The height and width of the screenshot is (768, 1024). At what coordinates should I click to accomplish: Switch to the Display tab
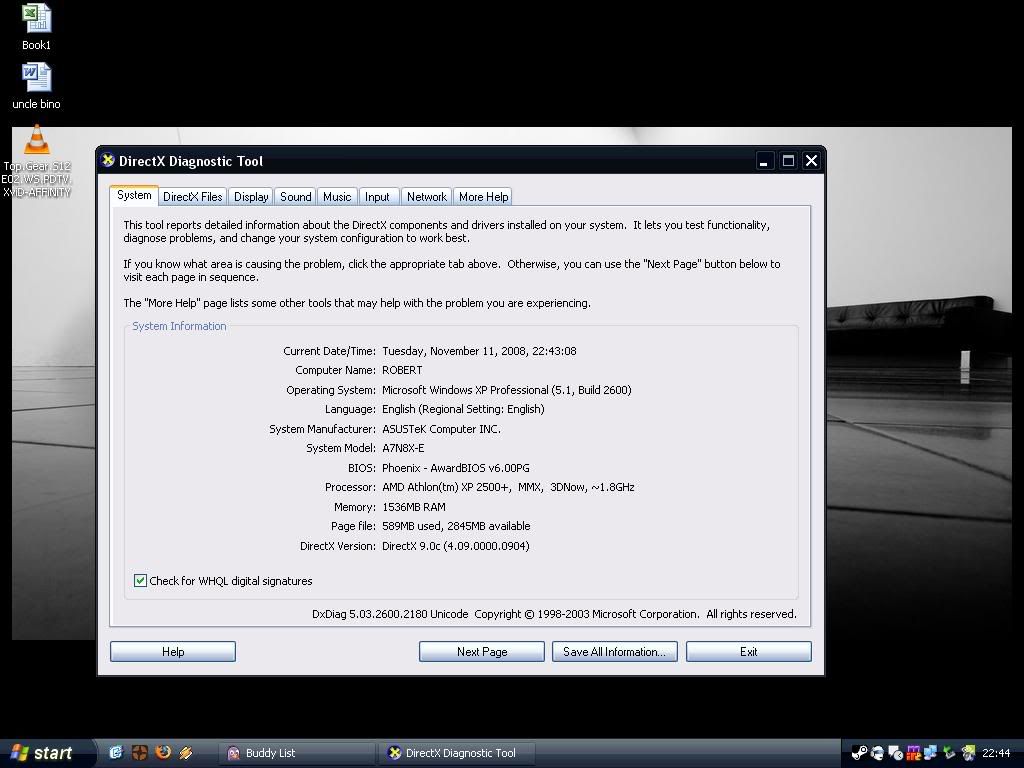point(251,197)
